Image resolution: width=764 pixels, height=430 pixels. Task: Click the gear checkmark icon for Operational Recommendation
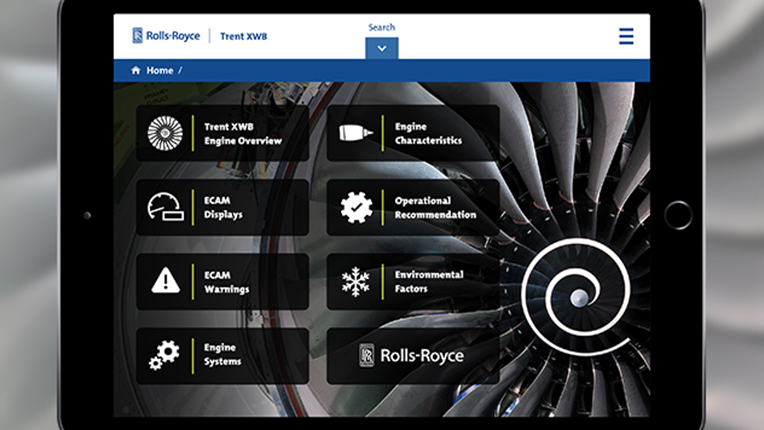click(356, 207)
